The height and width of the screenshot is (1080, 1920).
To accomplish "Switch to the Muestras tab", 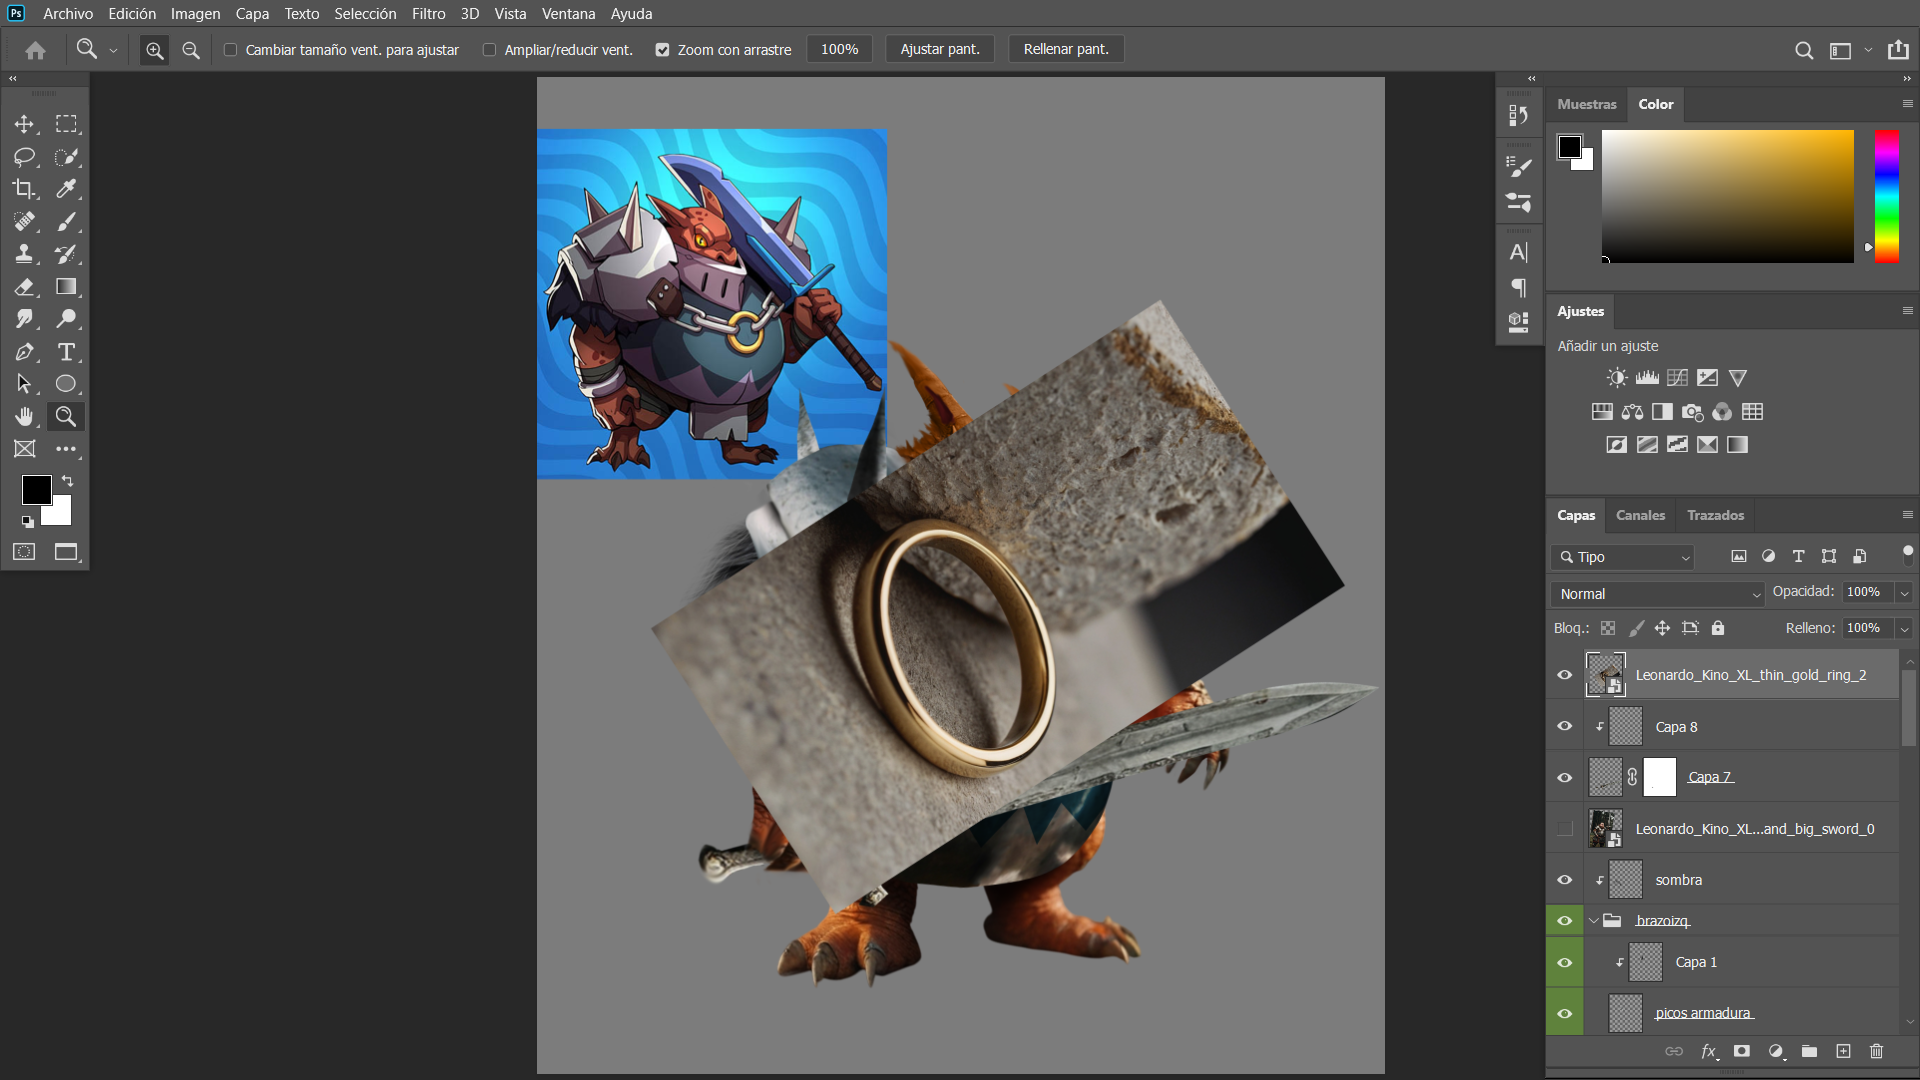I will pos(1586,104).
